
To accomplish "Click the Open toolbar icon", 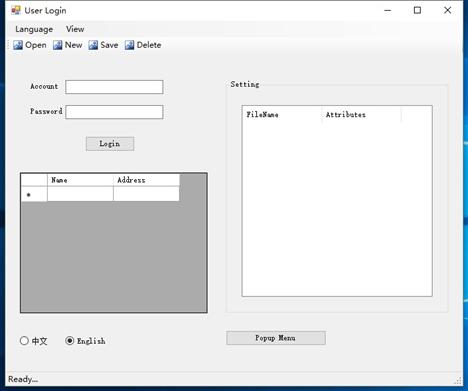I will (18, 45).
